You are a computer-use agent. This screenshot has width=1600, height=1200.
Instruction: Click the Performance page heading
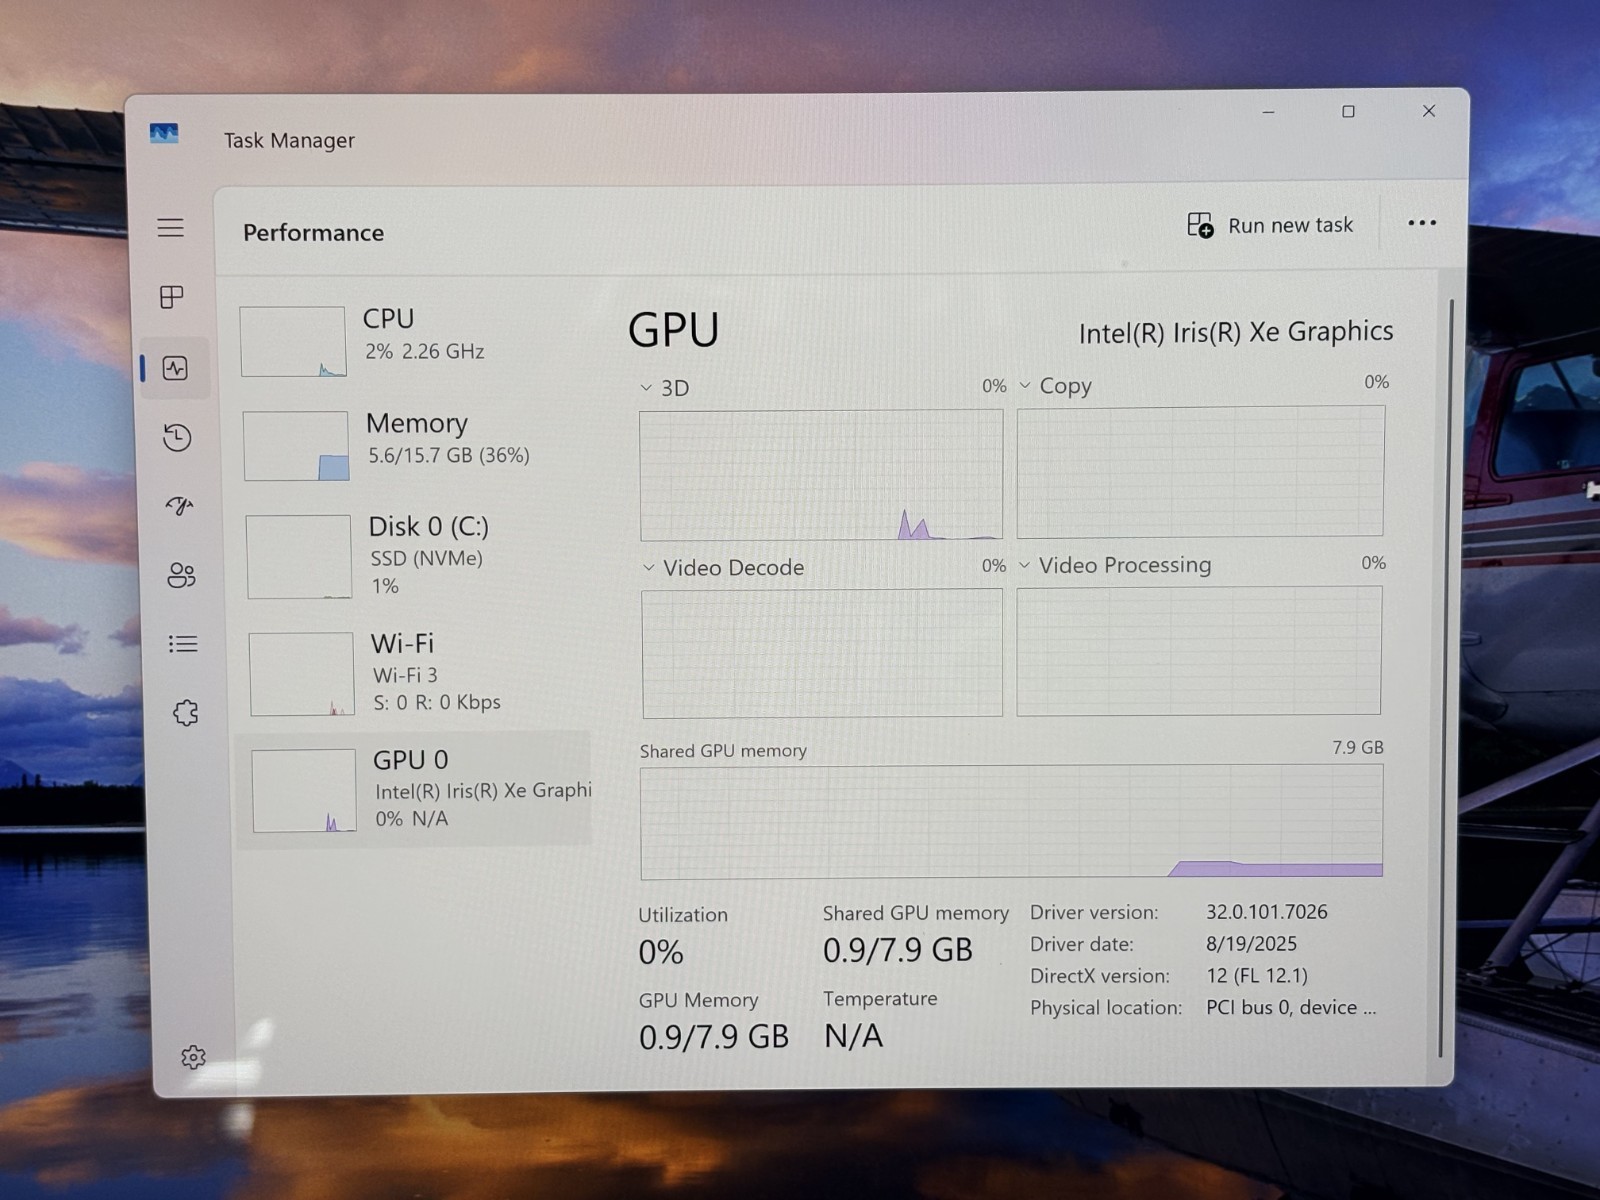(313, 233)
